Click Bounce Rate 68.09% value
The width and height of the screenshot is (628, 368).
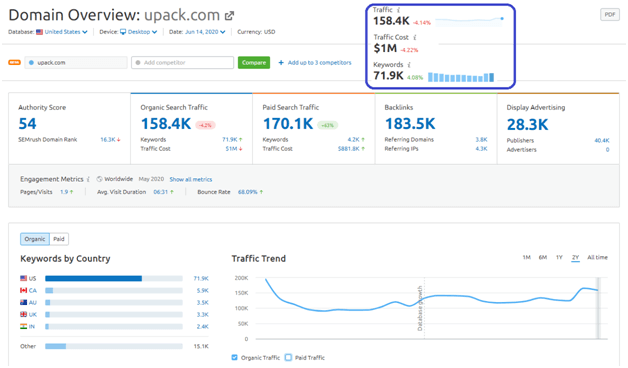(248, 192)
